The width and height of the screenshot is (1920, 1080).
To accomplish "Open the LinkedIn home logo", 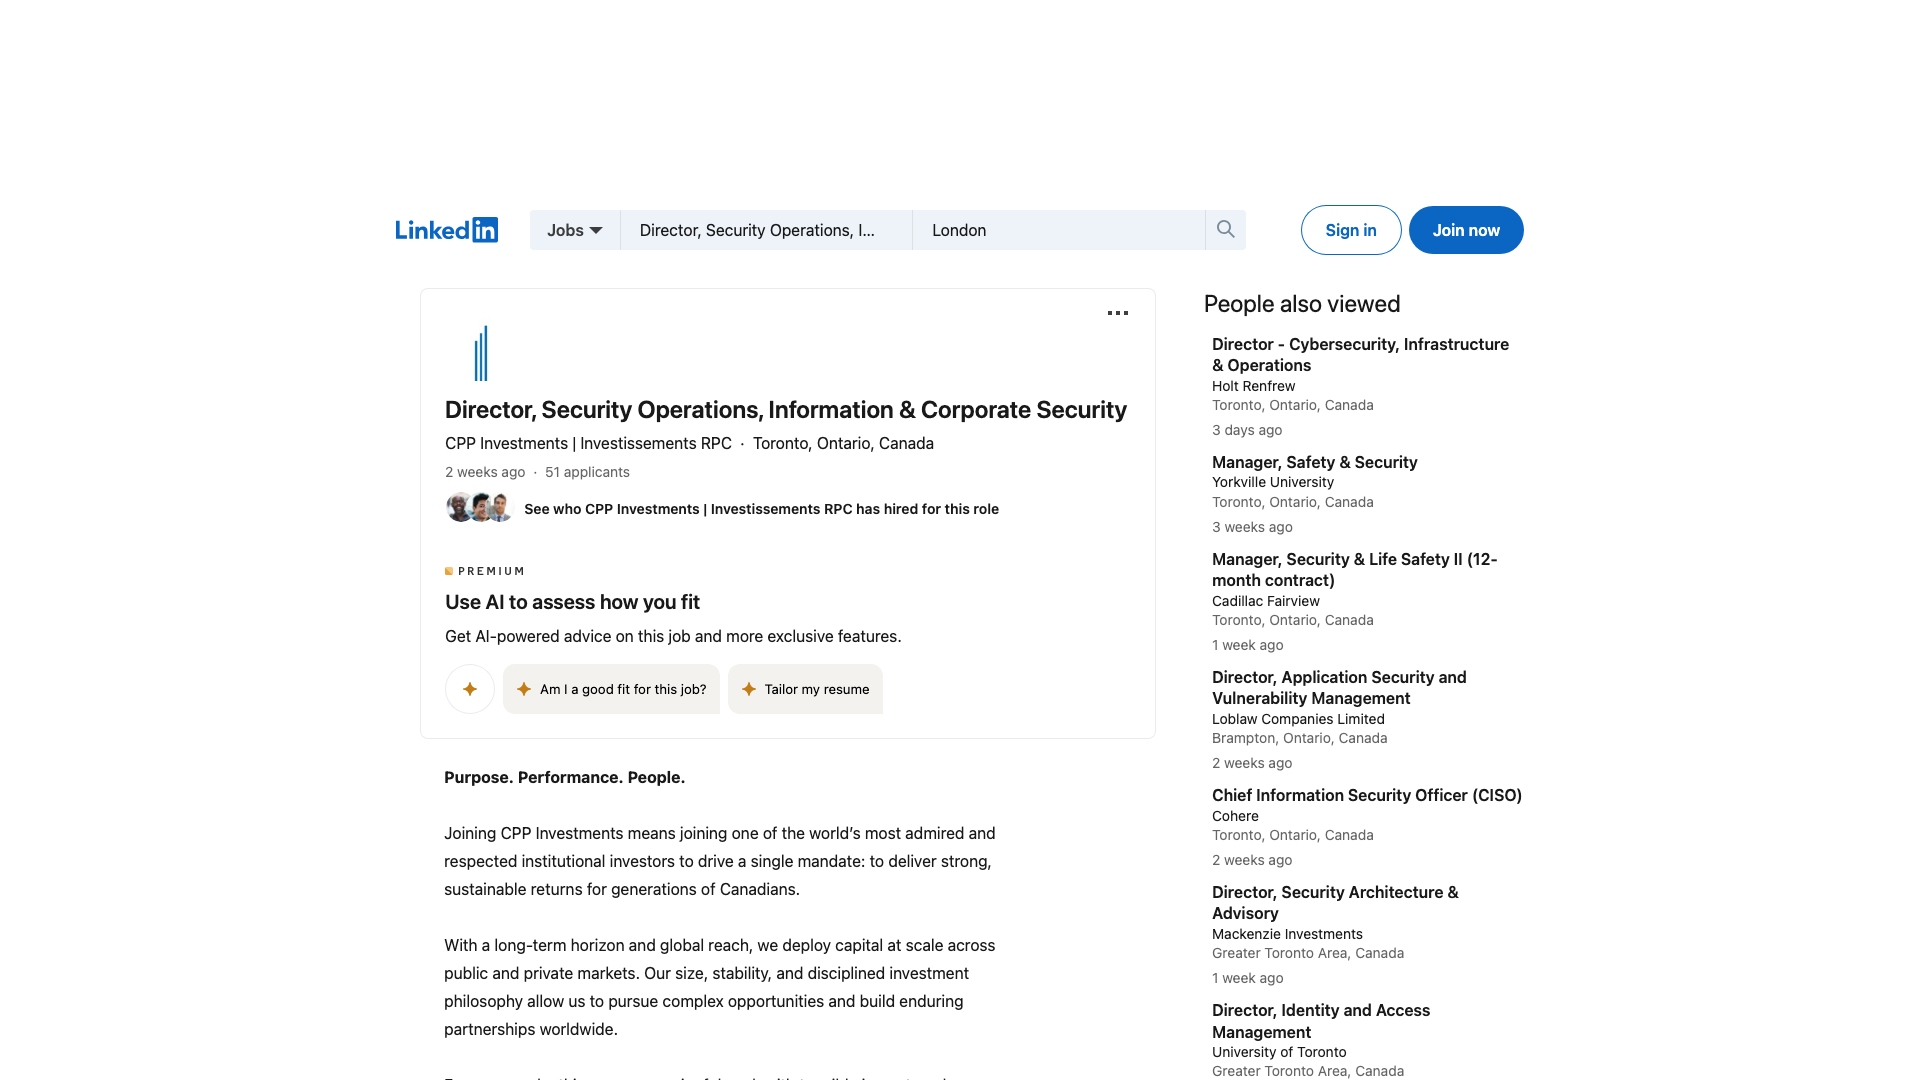I will click(x=446, y=230).
